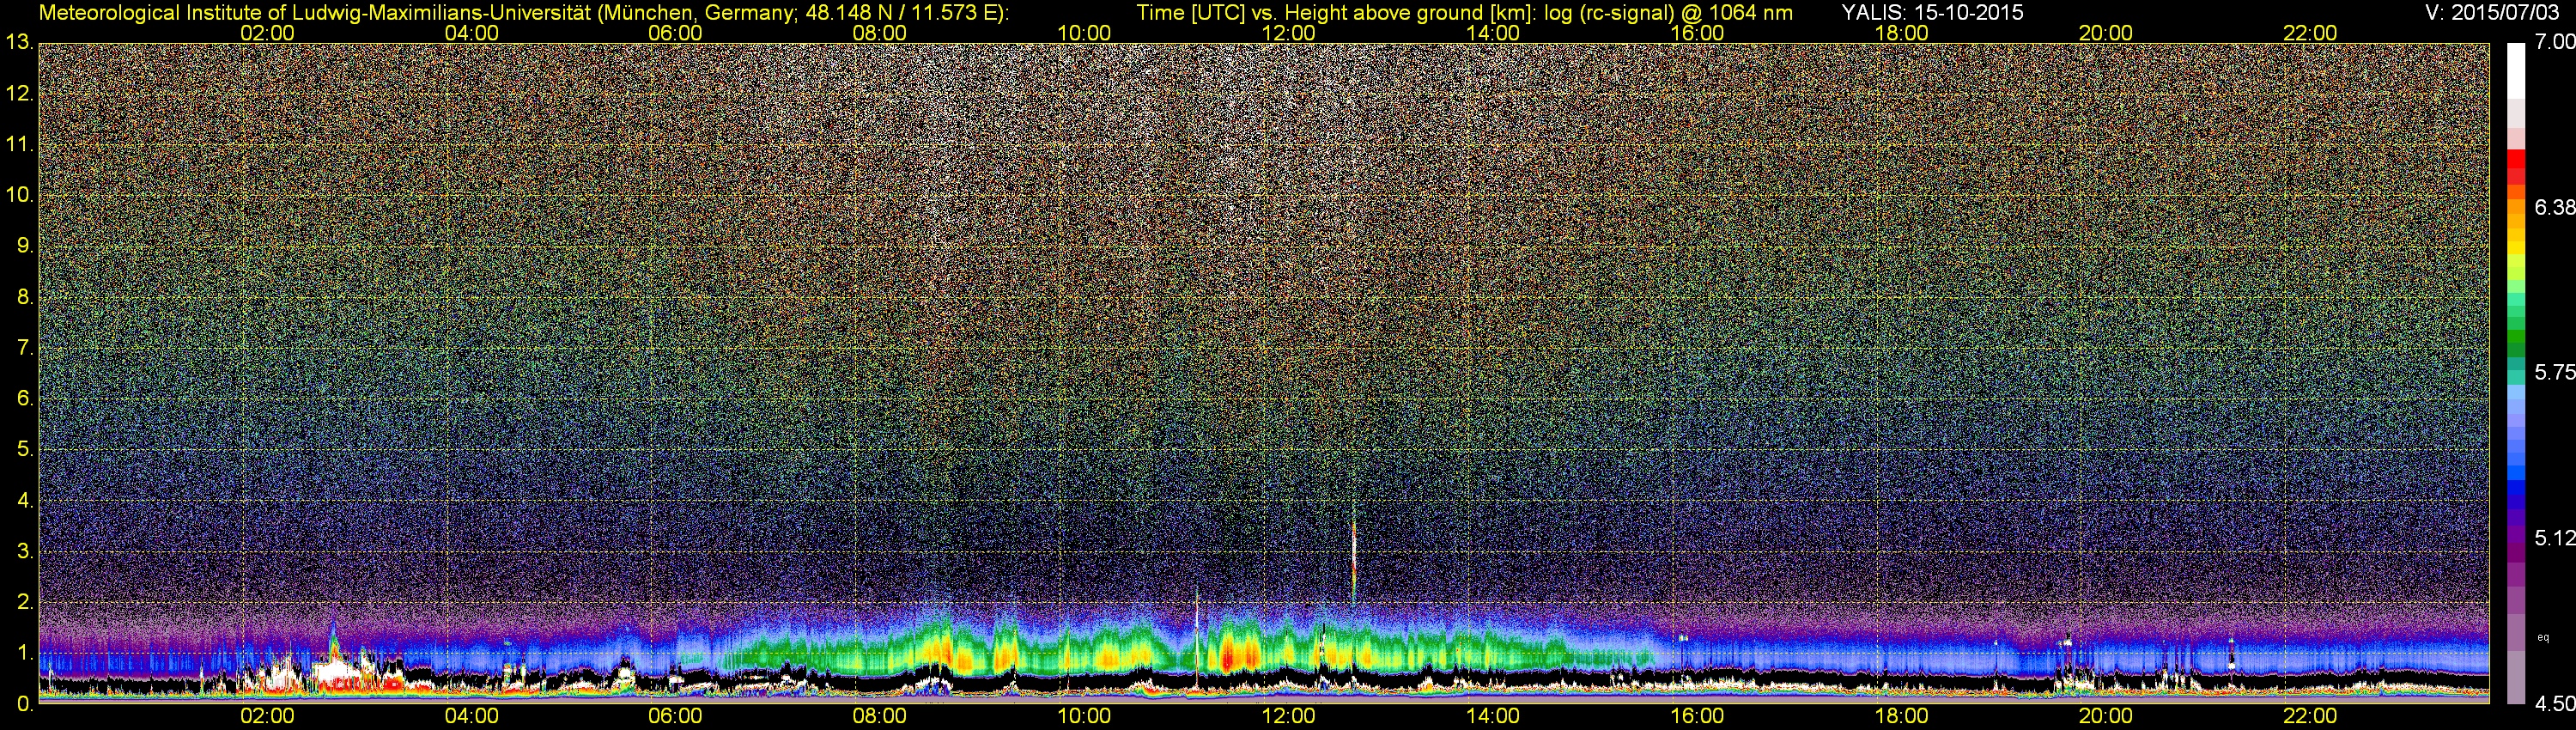The width and height of the screenshot is (2576, 730).
Task: Click the 02:00 label on the upper time axis
Action: tap(267, 33)
